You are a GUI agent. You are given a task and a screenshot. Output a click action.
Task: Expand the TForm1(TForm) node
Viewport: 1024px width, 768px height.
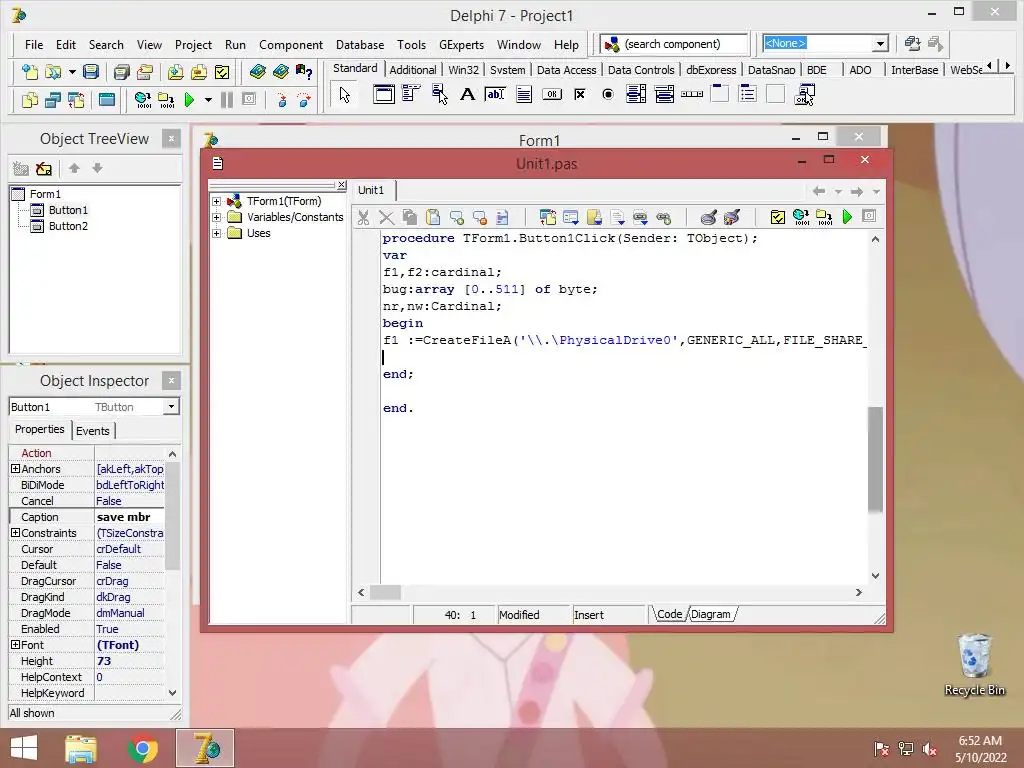coord(216,202)
